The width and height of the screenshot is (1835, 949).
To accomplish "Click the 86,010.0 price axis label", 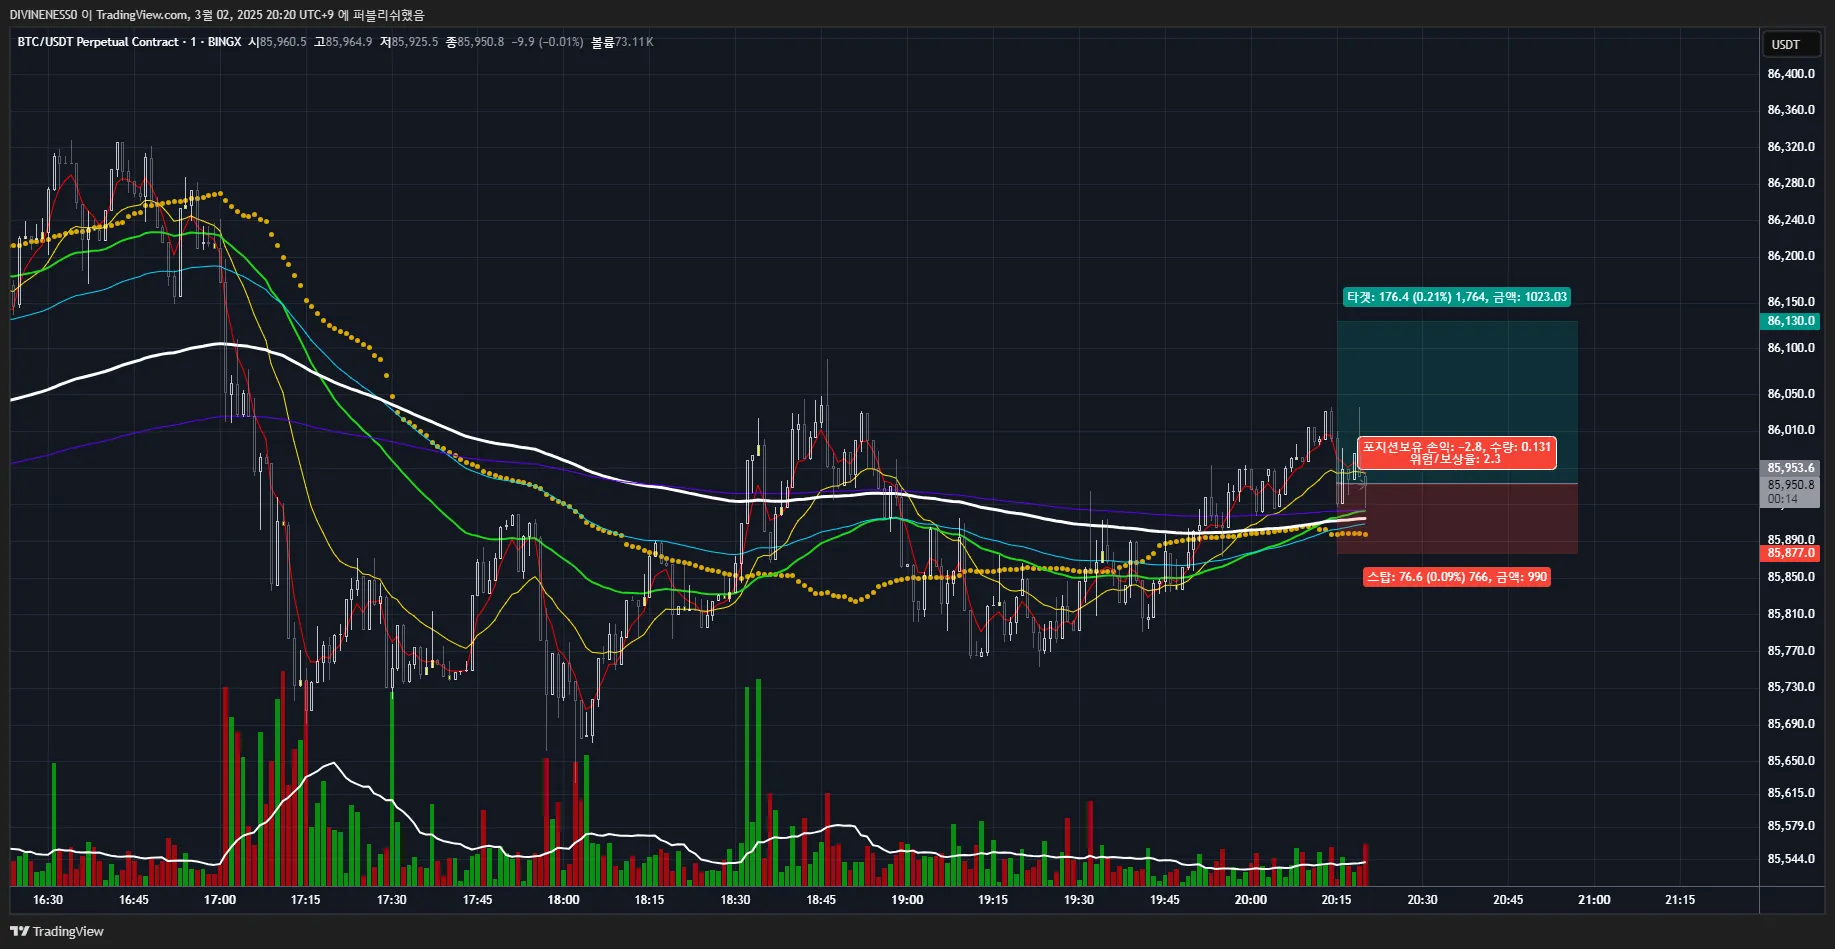I will (x=1791, y=430).
